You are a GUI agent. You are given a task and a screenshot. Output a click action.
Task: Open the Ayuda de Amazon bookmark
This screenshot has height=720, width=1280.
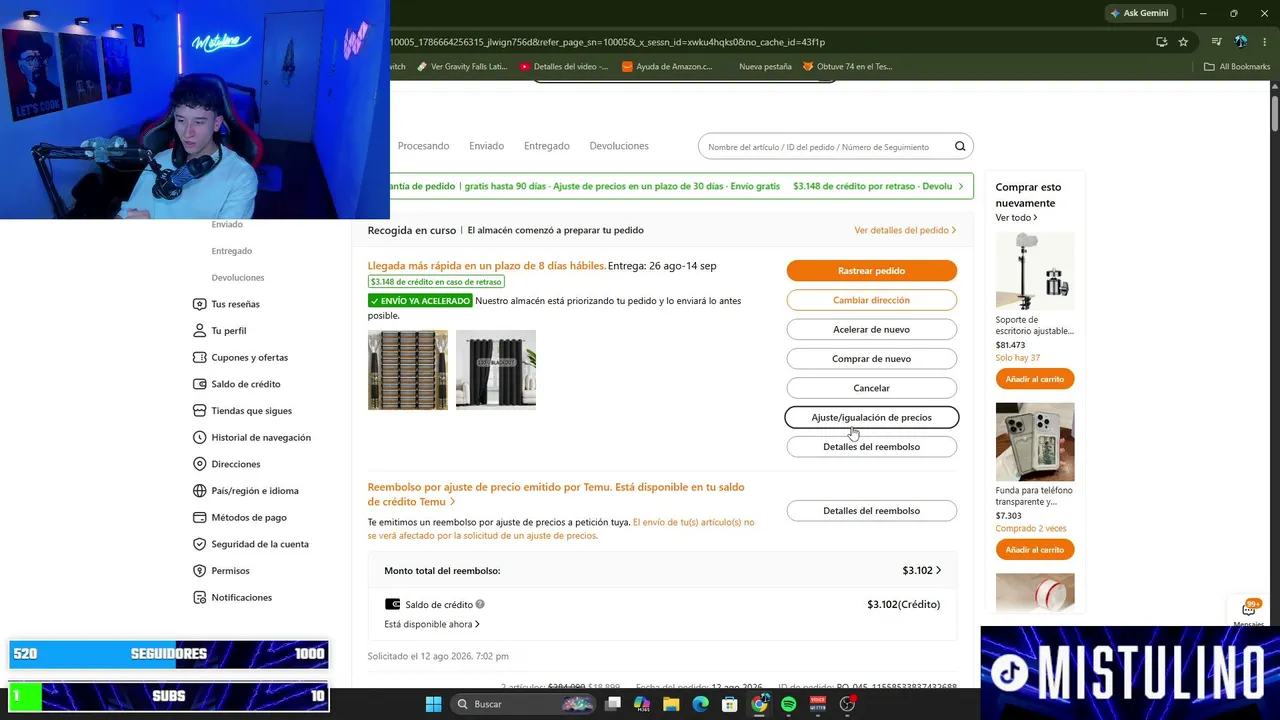[x=667, y=67]
